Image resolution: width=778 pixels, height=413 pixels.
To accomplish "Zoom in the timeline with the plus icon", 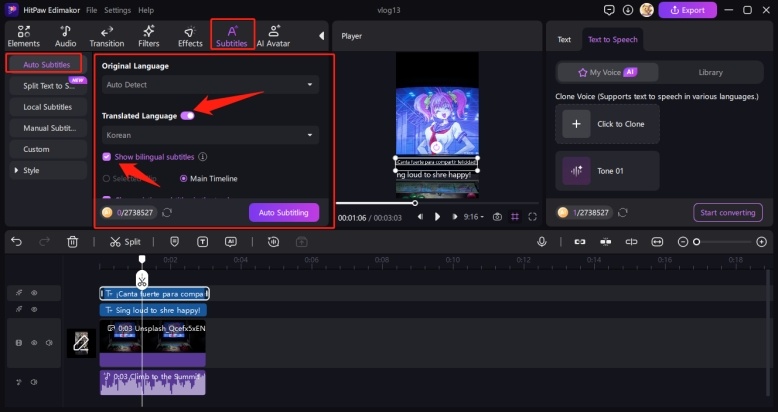I will click(x=762, y=242).
